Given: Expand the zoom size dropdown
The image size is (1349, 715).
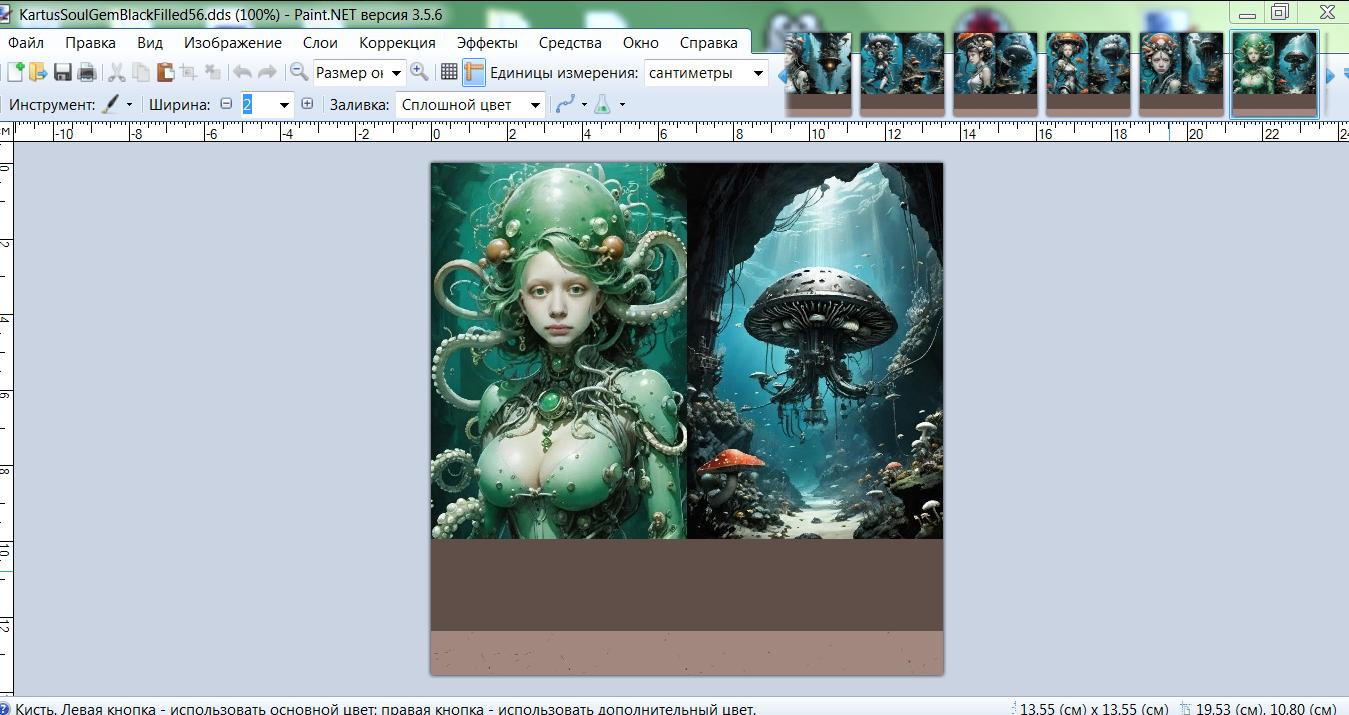Looking at the screenshot, I should click(397, 73).
